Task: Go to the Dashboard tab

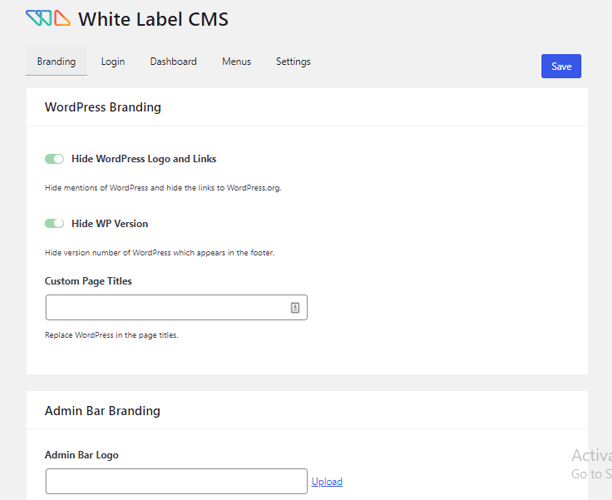Action: pos(173,62)
